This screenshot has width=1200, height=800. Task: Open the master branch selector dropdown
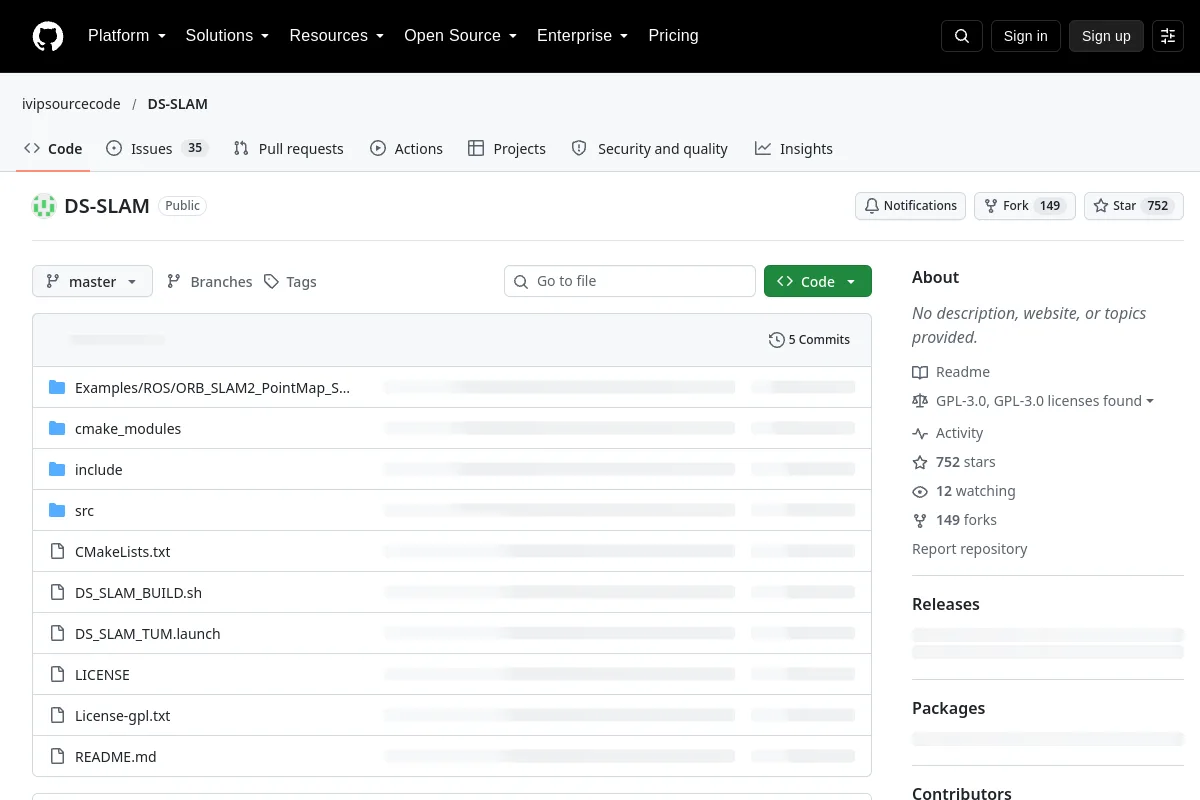[92, 281]
